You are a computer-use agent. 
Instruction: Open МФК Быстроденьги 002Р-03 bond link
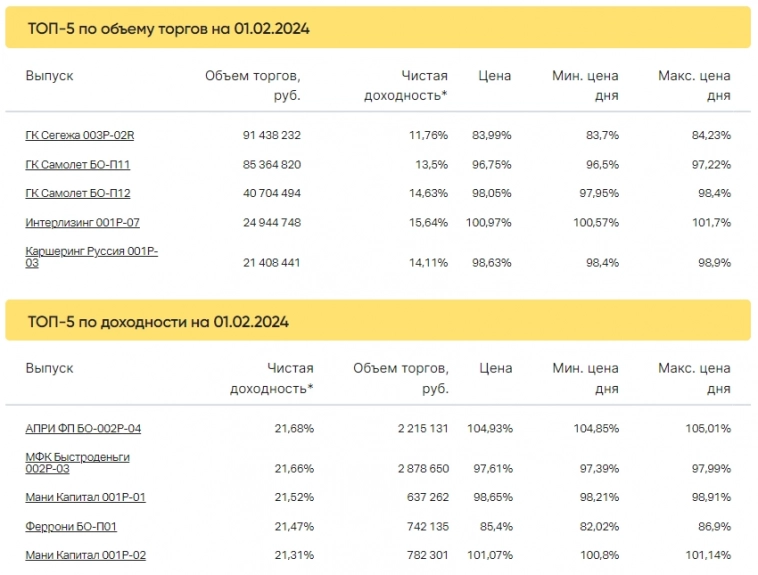point(77,463)
